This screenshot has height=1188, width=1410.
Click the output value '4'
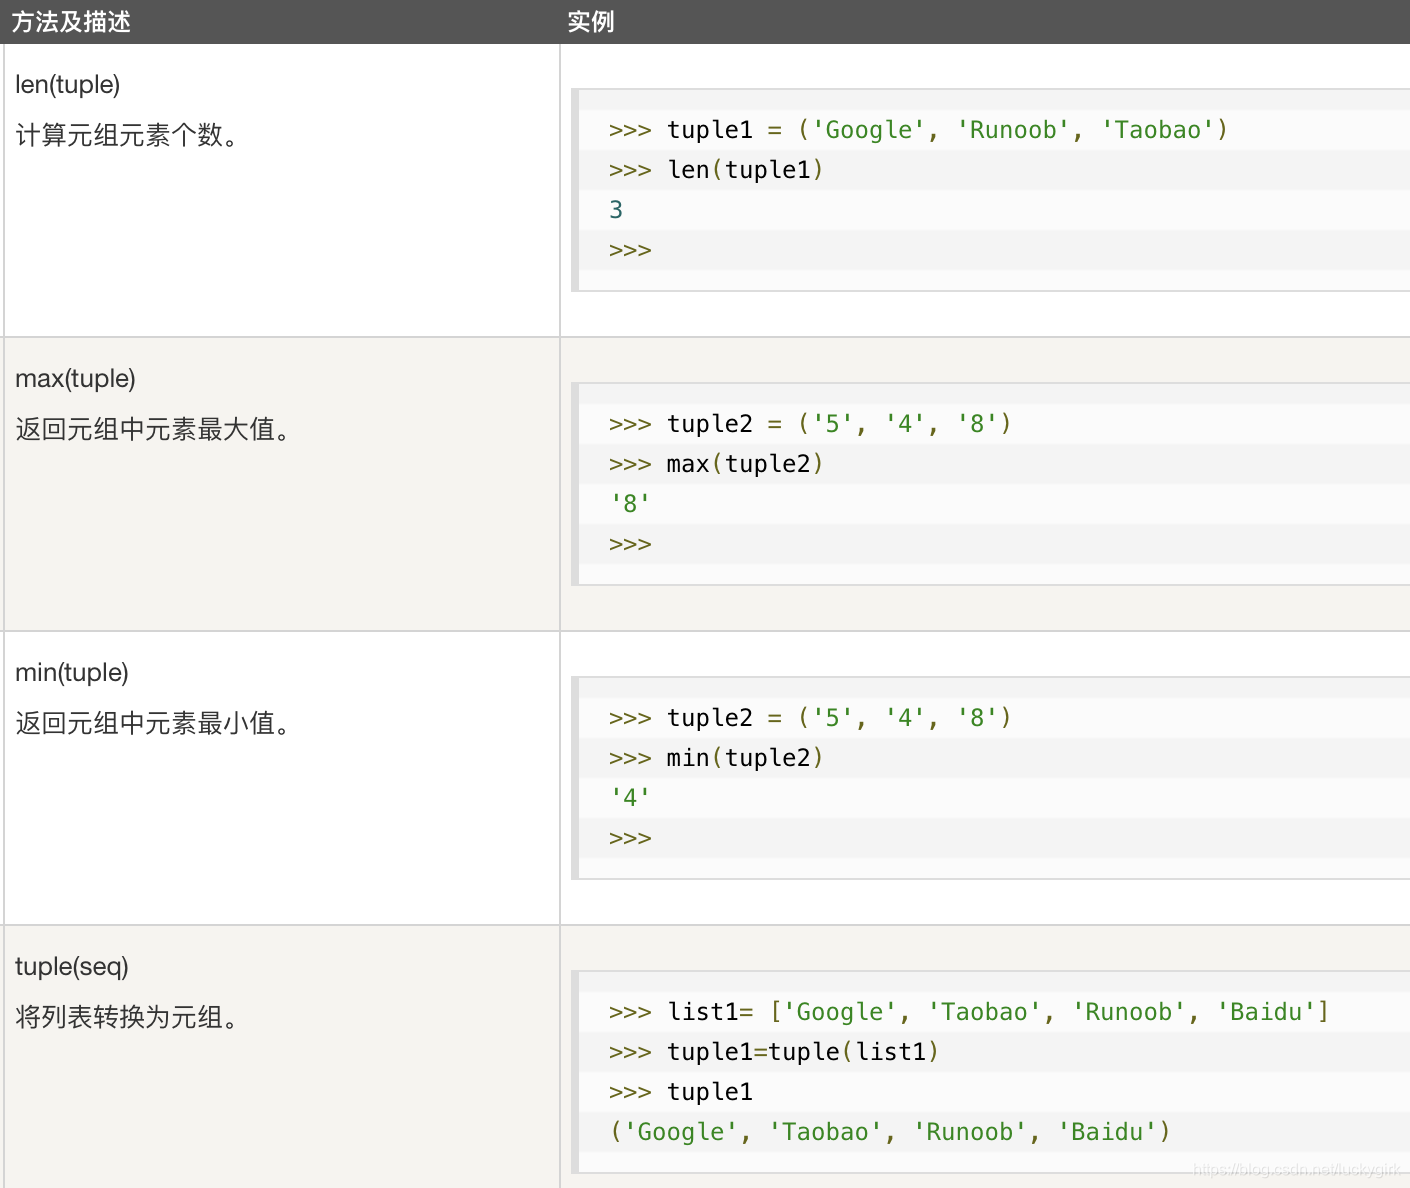pos(630,798)
